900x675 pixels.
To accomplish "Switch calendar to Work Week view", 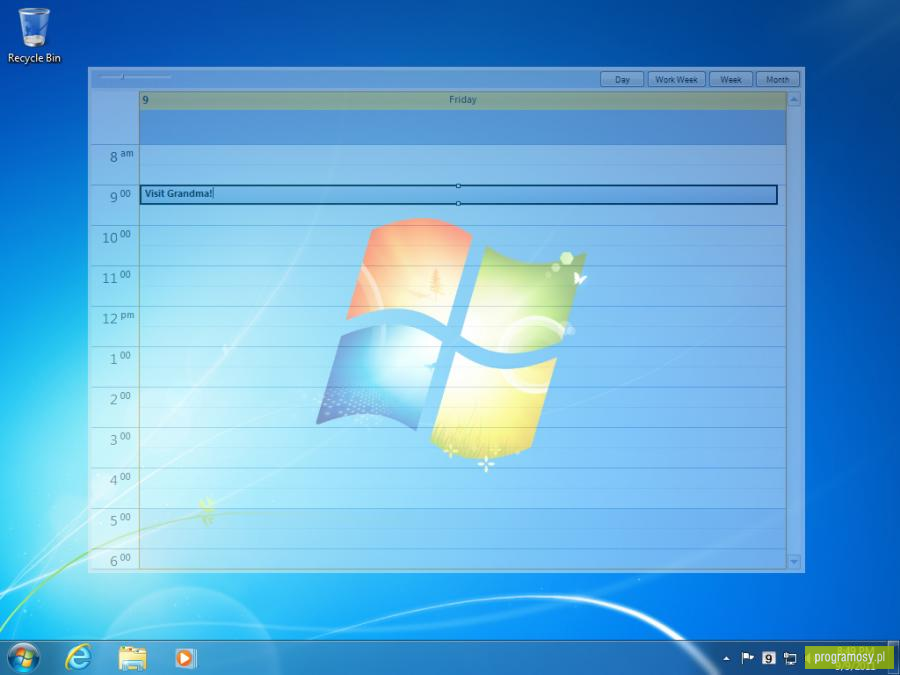I will [x=676, y=79].
